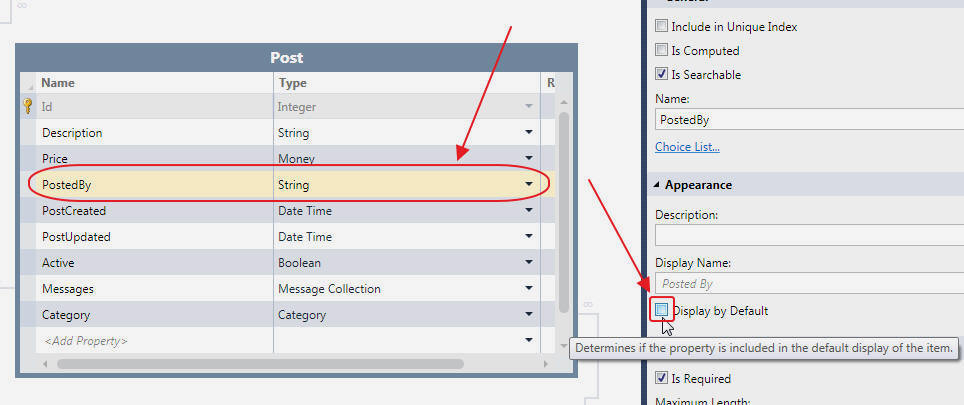Viewport: 964px width, 405px height.
Task: Open type dropdown for Price row
Action: coord(529,159)
